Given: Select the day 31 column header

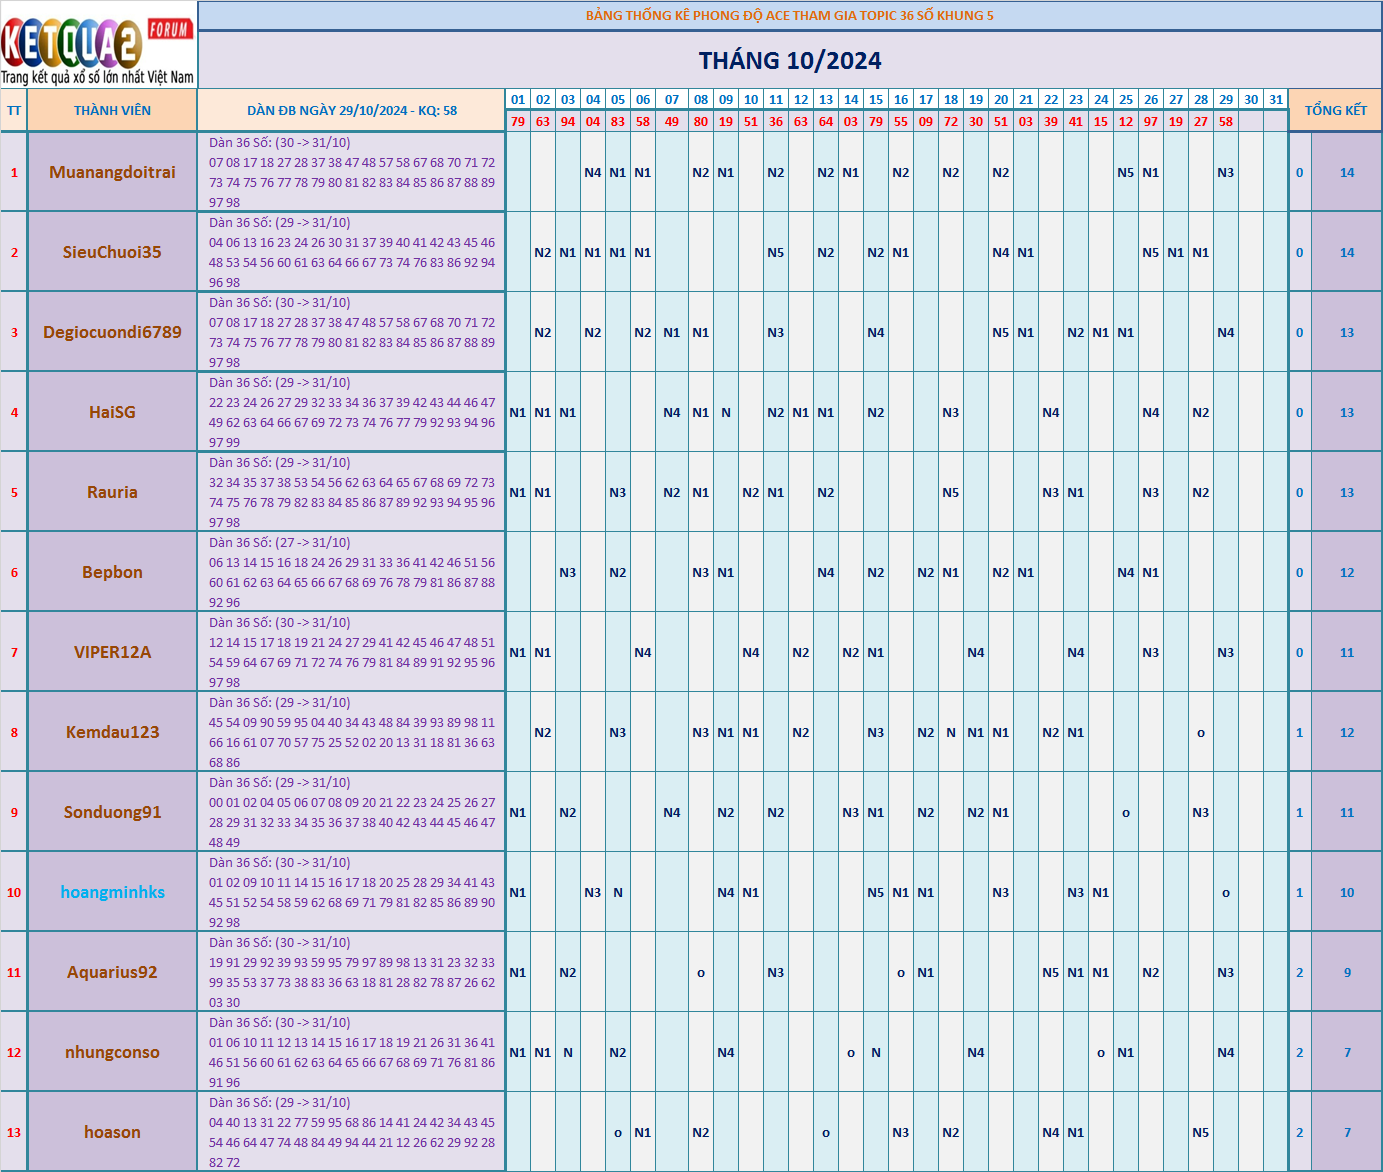Looking at the screenshot, I should click(1275, 100).
